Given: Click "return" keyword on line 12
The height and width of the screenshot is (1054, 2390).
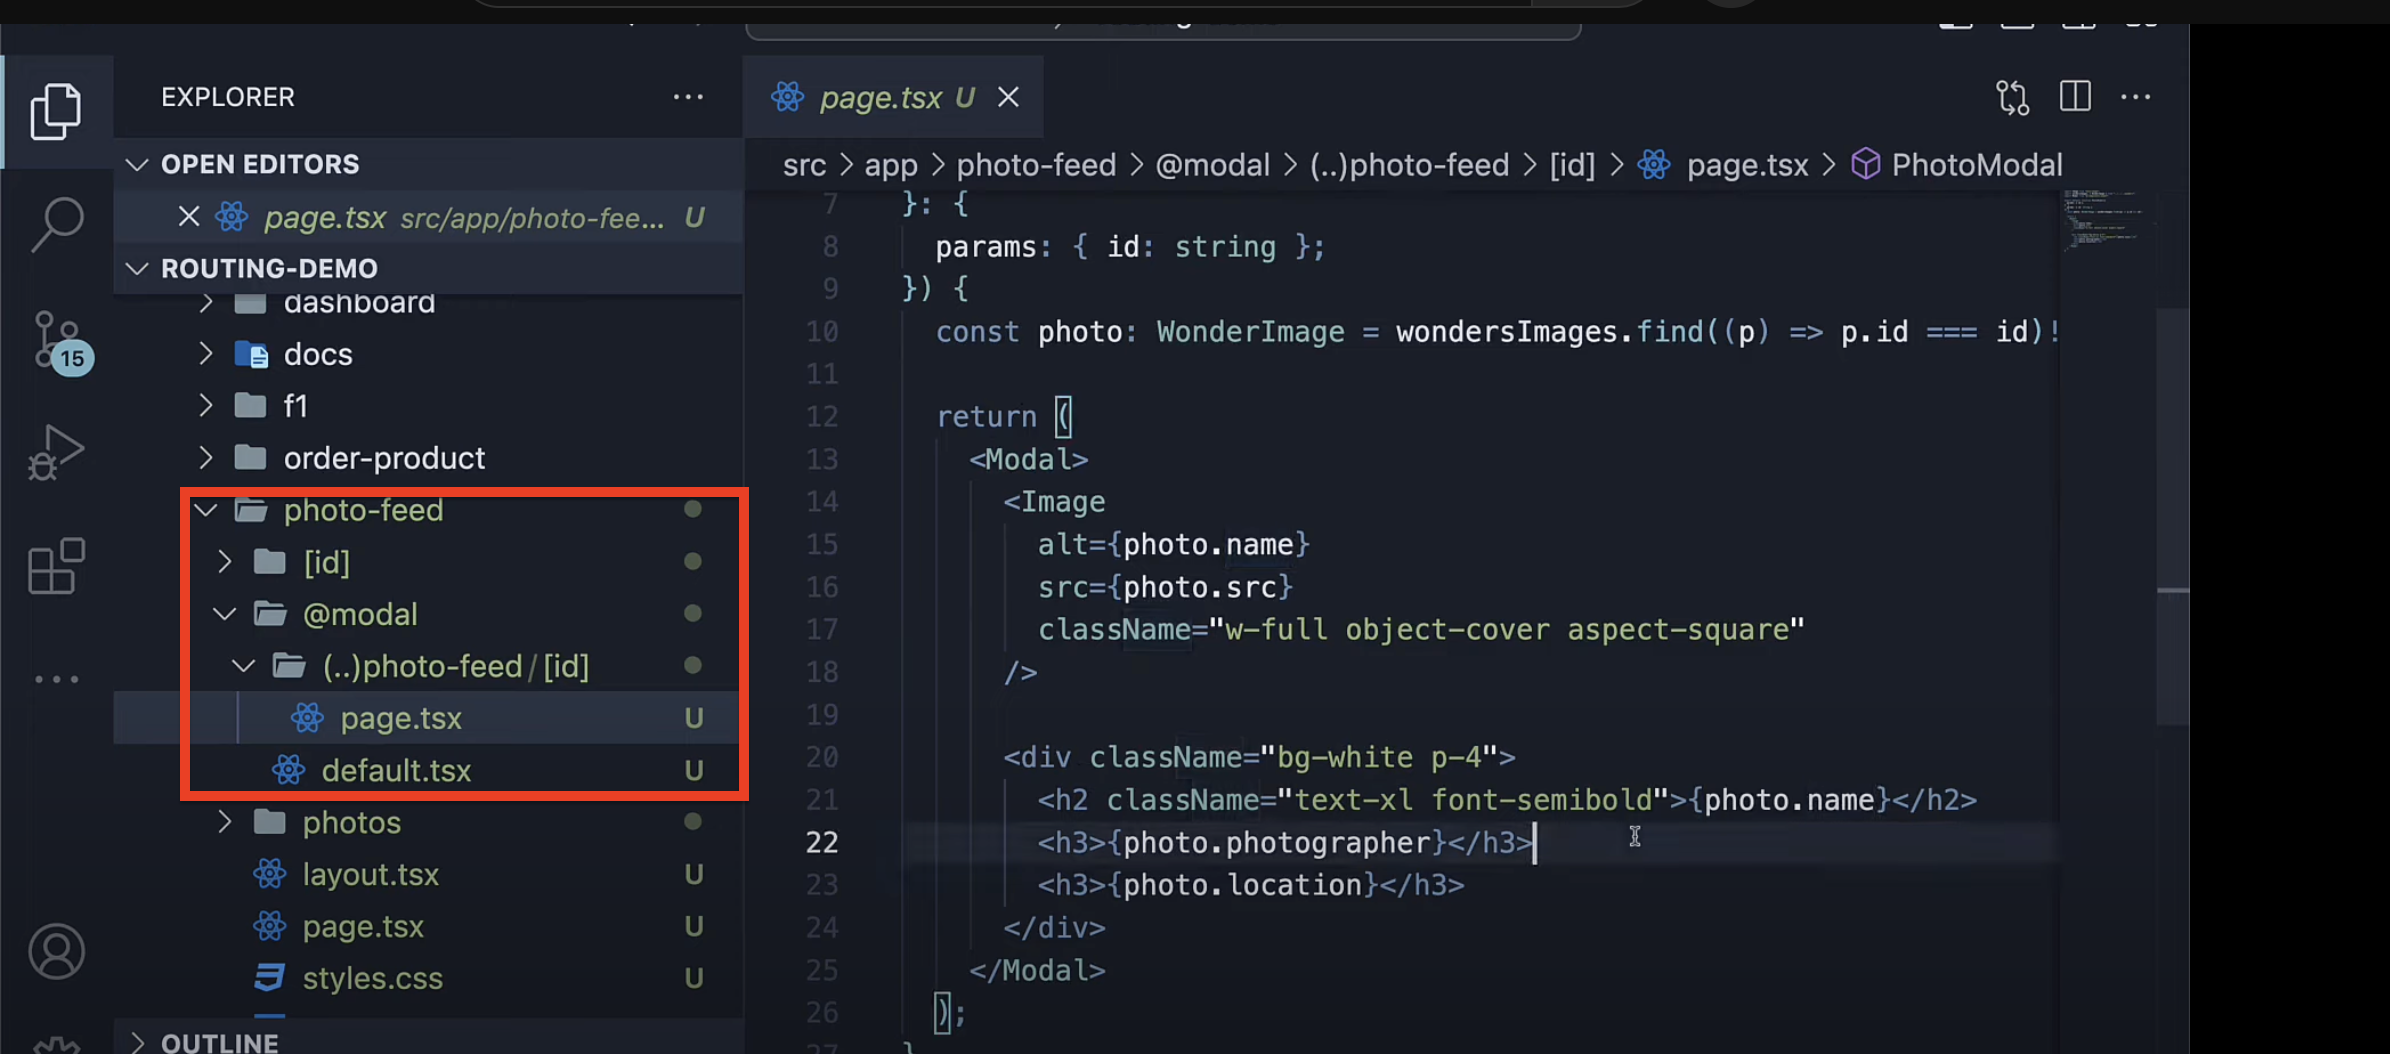Looking at the screenshot, I should click(986, 416).
